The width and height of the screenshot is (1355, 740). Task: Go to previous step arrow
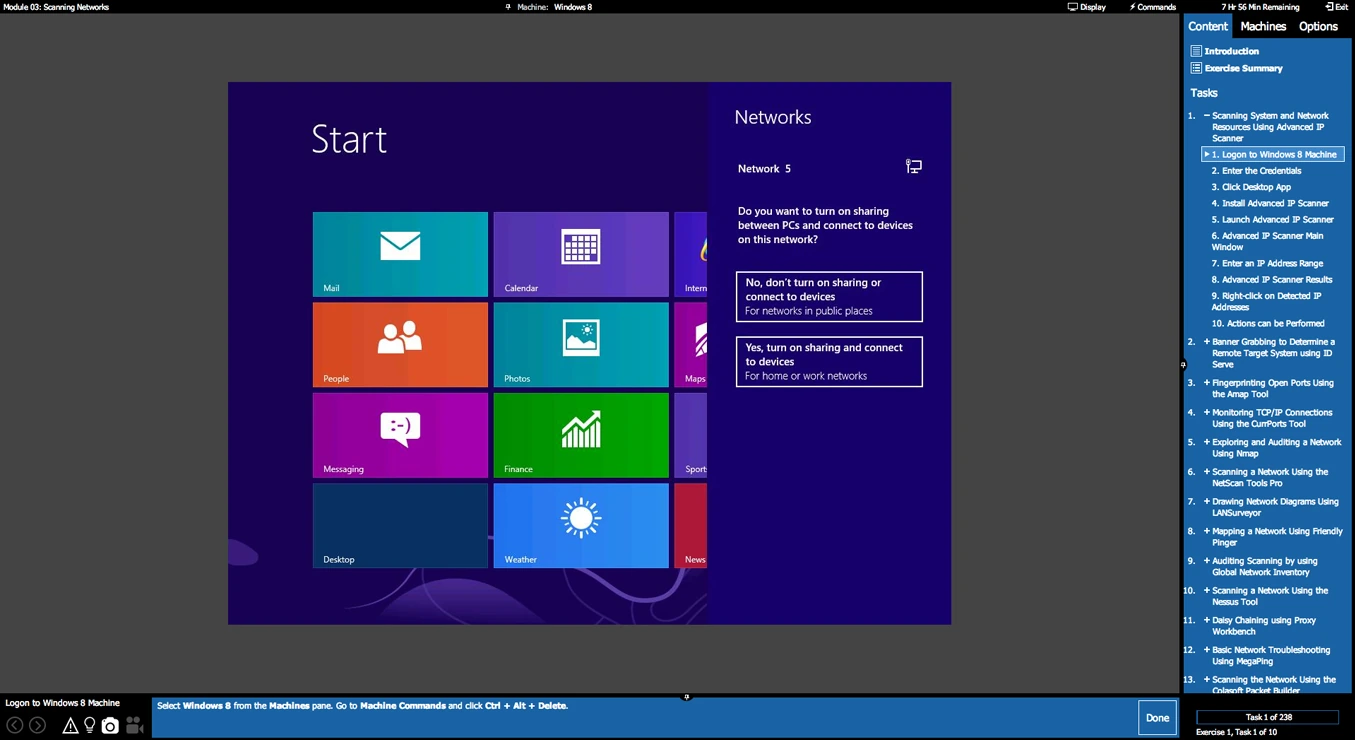coord(15,725)
